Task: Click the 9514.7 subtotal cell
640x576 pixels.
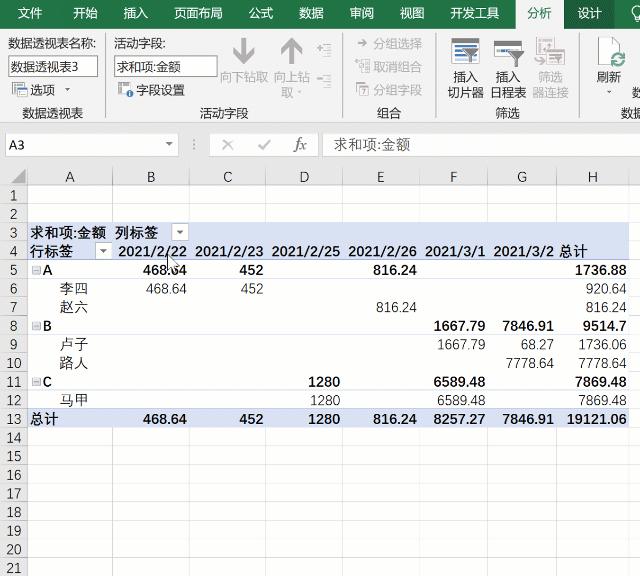Action: (593, 326)
